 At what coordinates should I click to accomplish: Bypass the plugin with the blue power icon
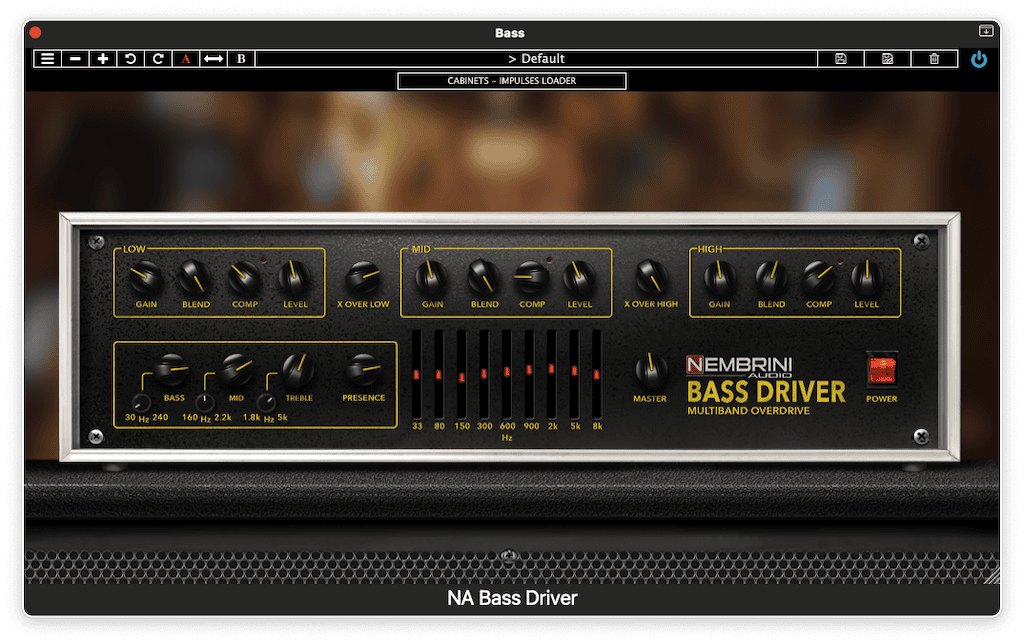(978, 59)
